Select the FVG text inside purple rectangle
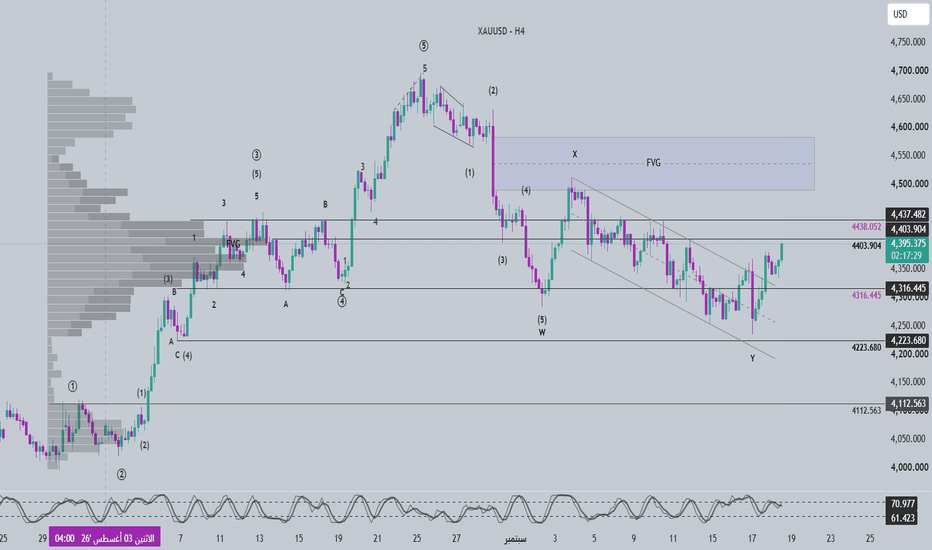Screen dimensions: 932x550 653,162
